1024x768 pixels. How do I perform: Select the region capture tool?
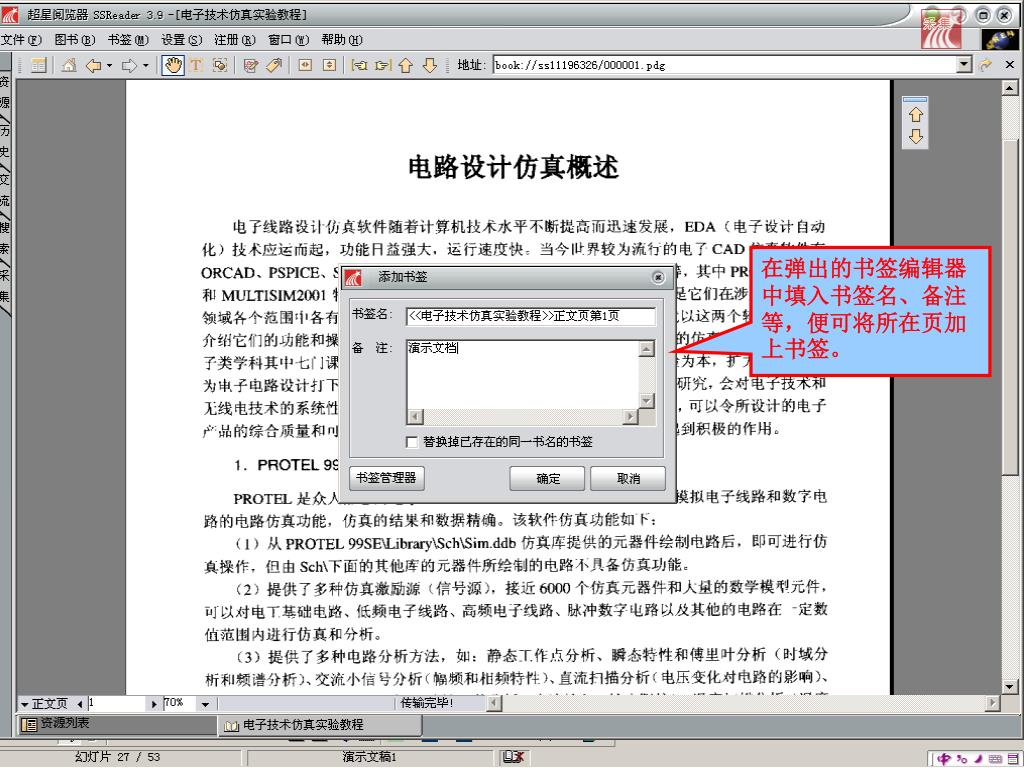221,65
